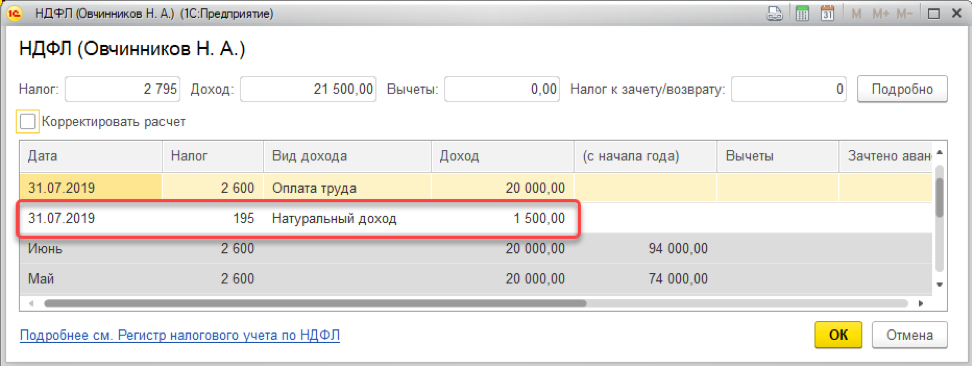Click the table's vertical scrollbar up arrow
This screenshot has height=366, width=972.
pos(940,152)
